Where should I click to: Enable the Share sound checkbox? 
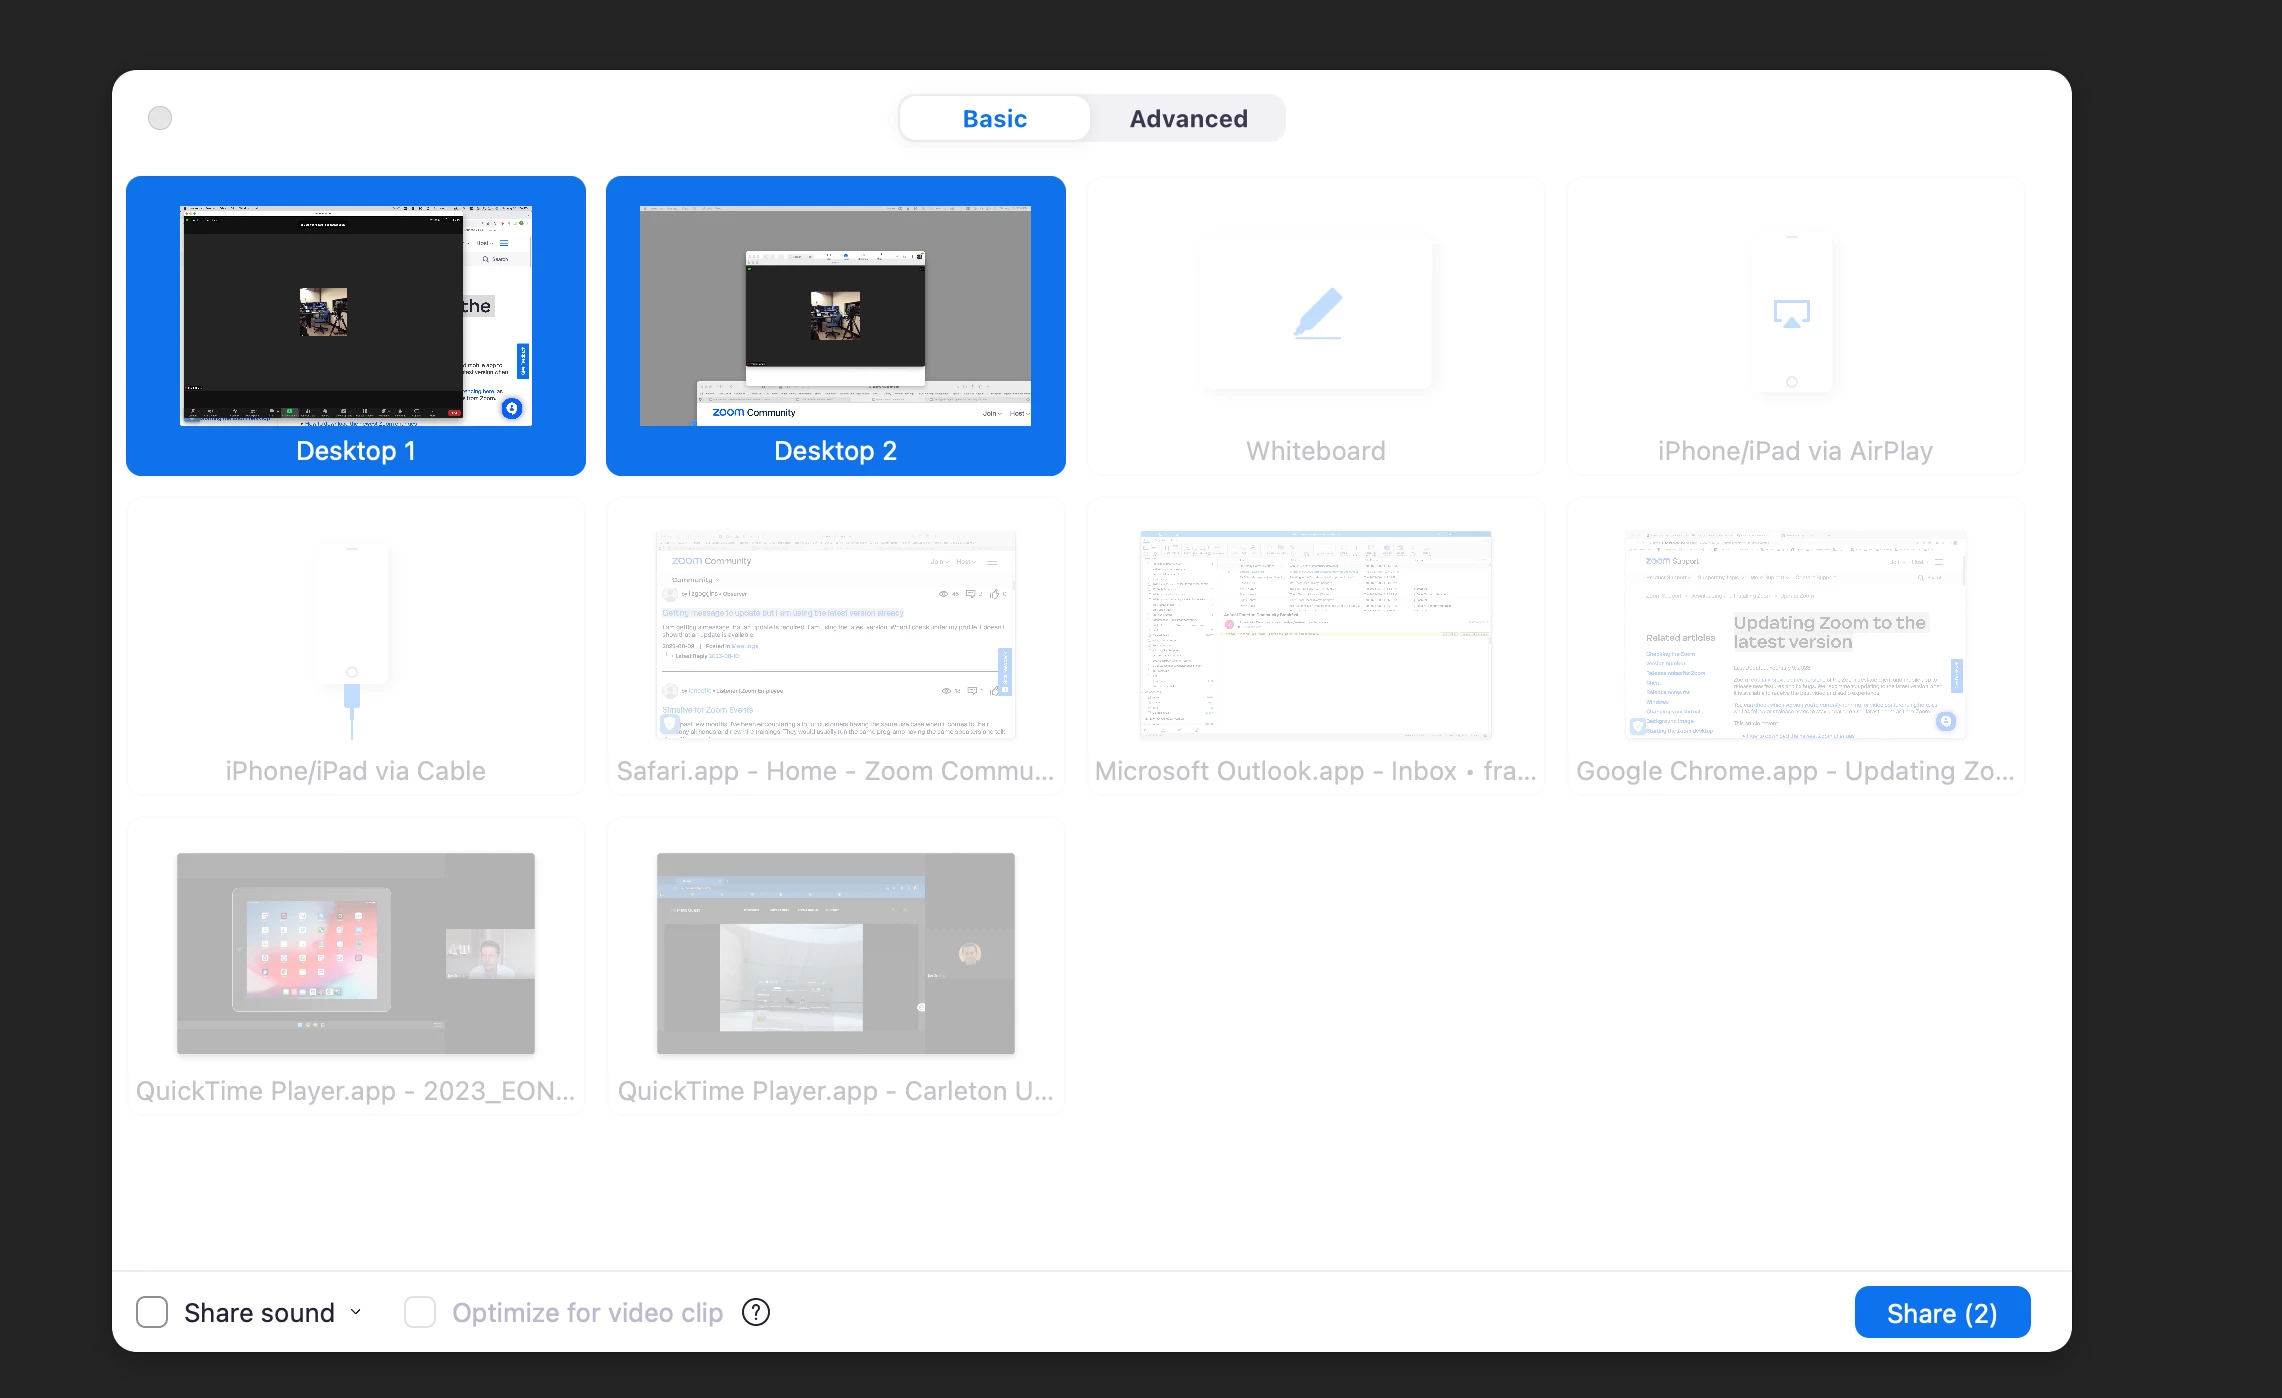coord(152,1312)
